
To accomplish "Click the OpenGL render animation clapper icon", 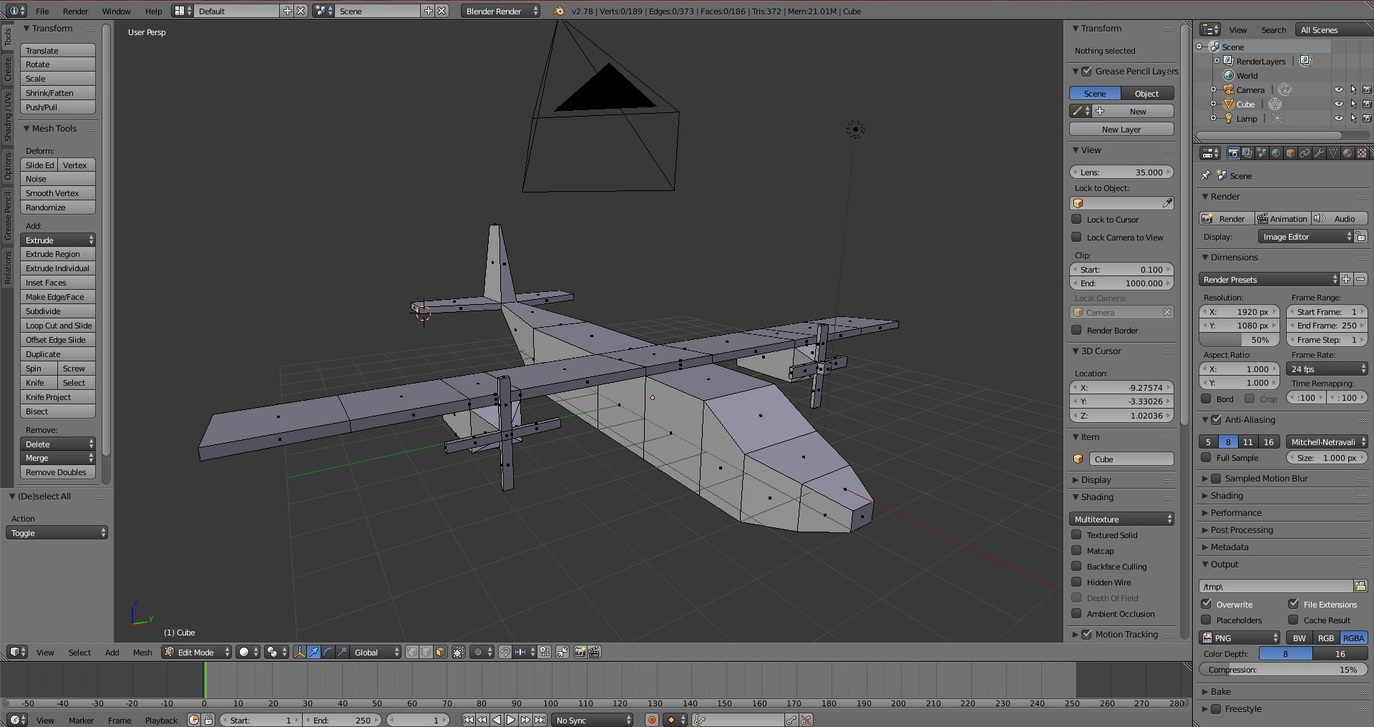I will click(594, 652).
